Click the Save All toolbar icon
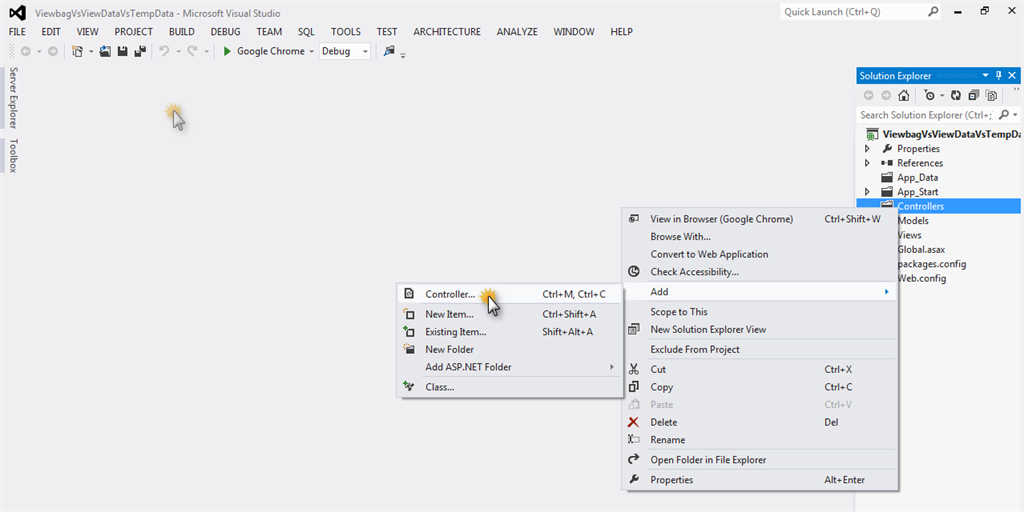1024x512 pixels. point(140,51)
